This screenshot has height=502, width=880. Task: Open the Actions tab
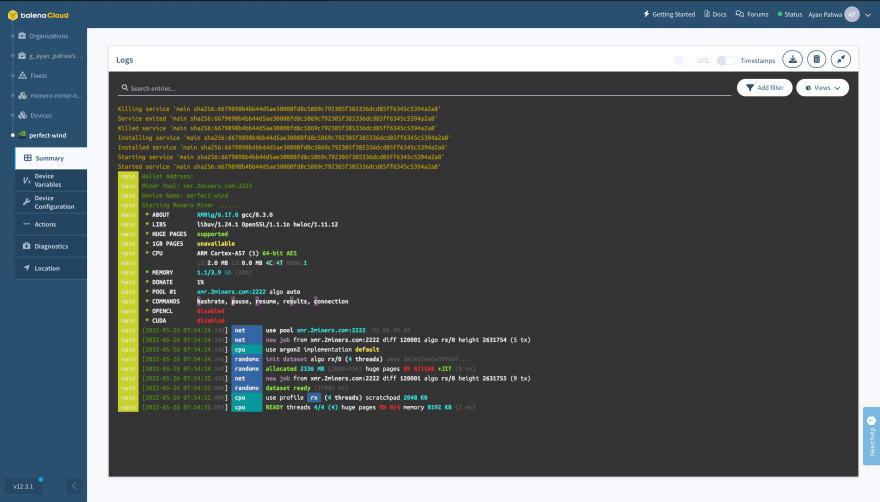tap(51, 224)
